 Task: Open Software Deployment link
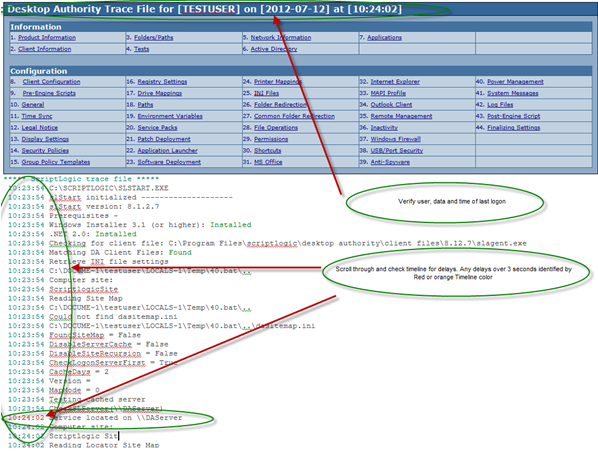tap(169, 162)
